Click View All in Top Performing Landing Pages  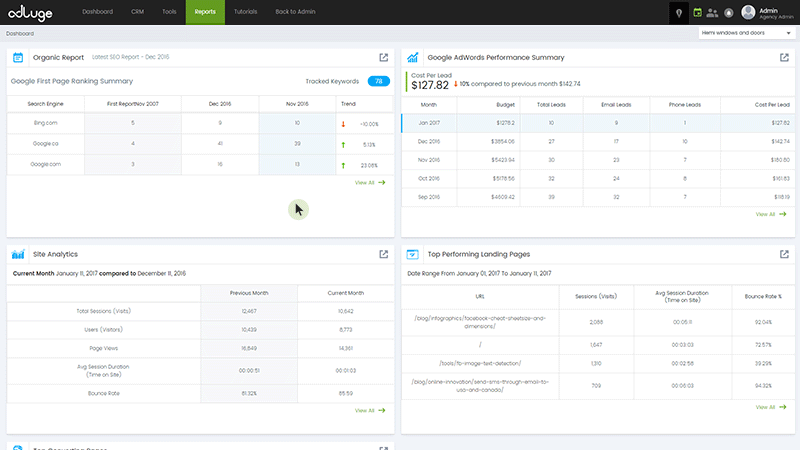click(771, 407)
